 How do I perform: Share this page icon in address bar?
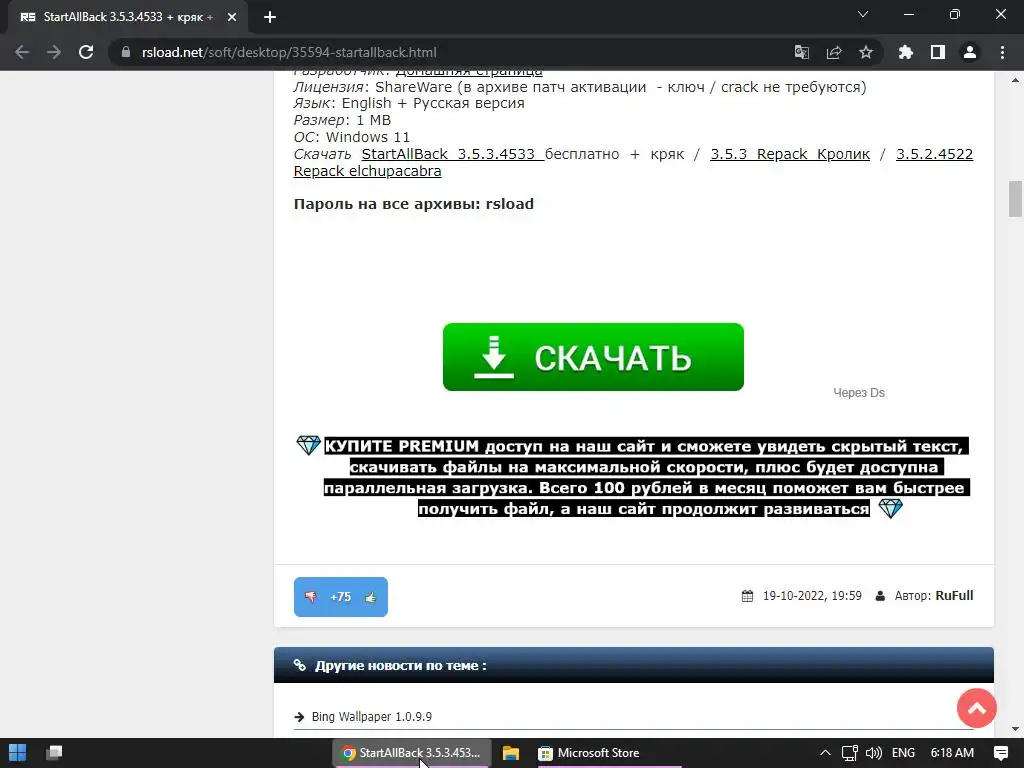pos(834,52)
